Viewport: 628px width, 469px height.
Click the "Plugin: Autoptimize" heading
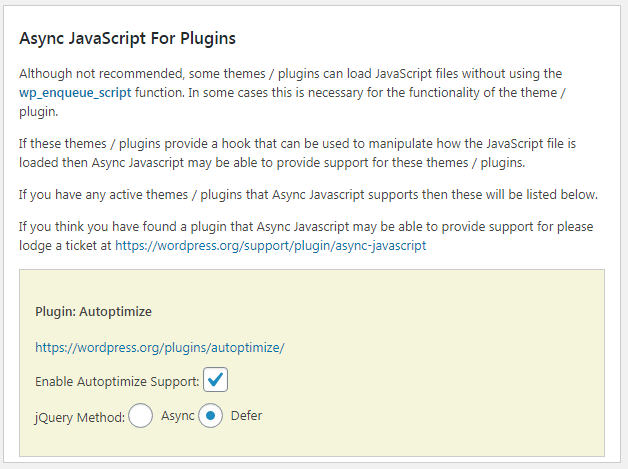(93, 312)
